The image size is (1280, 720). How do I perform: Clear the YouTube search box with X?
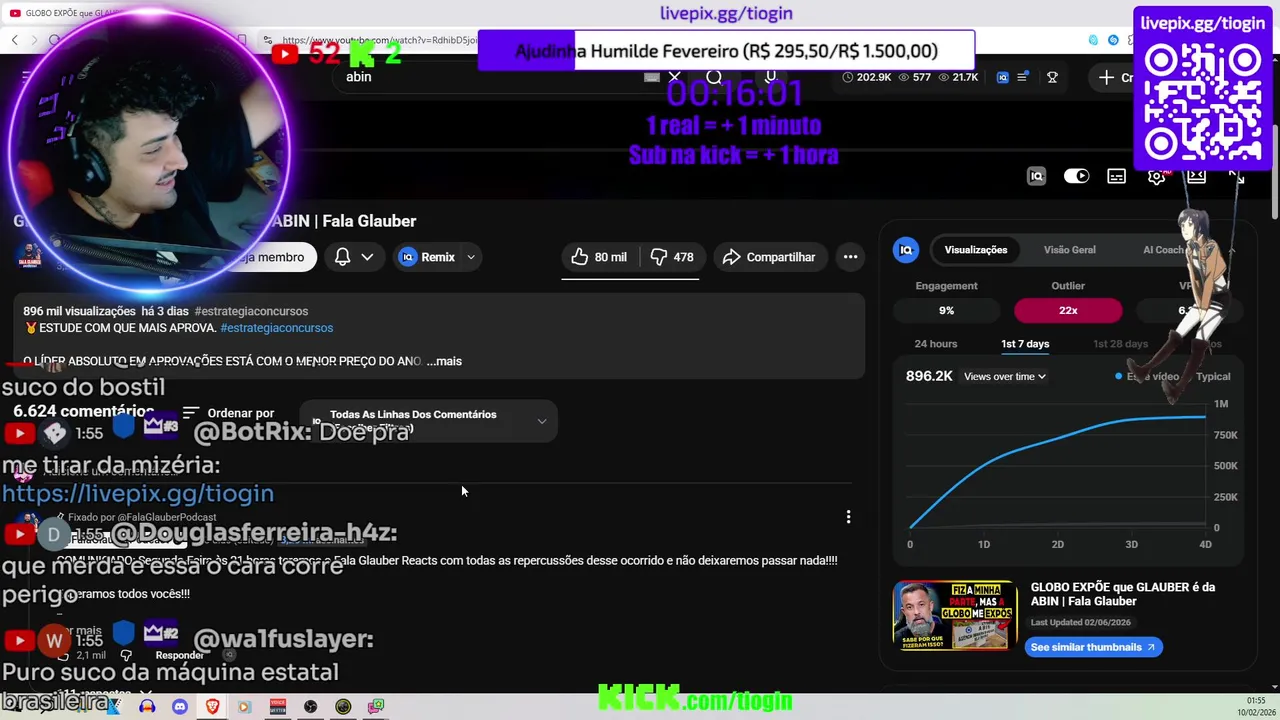(675, 77)
